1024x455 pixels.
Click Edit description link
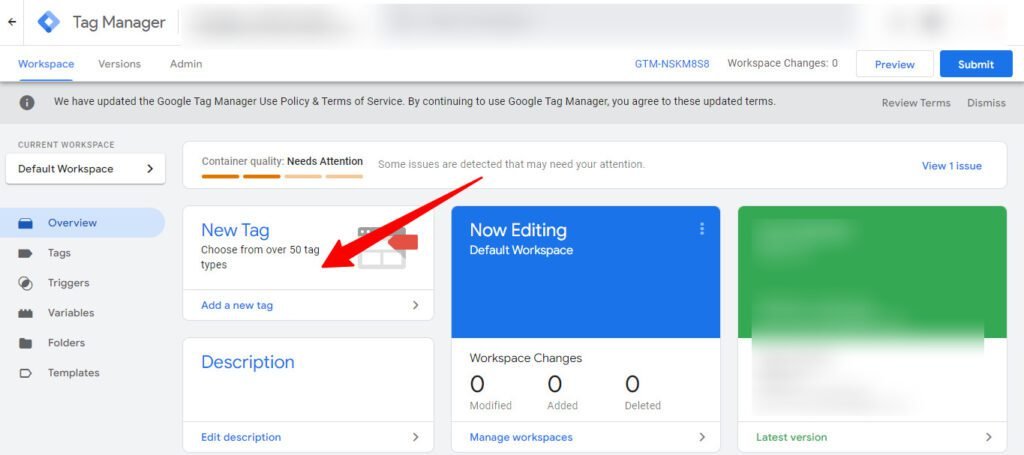(x=241, y=437)
